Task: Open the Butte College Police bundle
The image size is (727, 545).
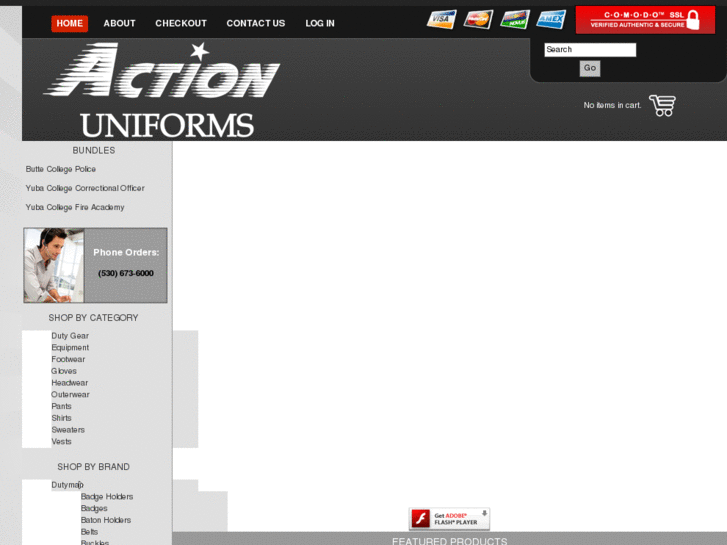Action: coord(61,169)
